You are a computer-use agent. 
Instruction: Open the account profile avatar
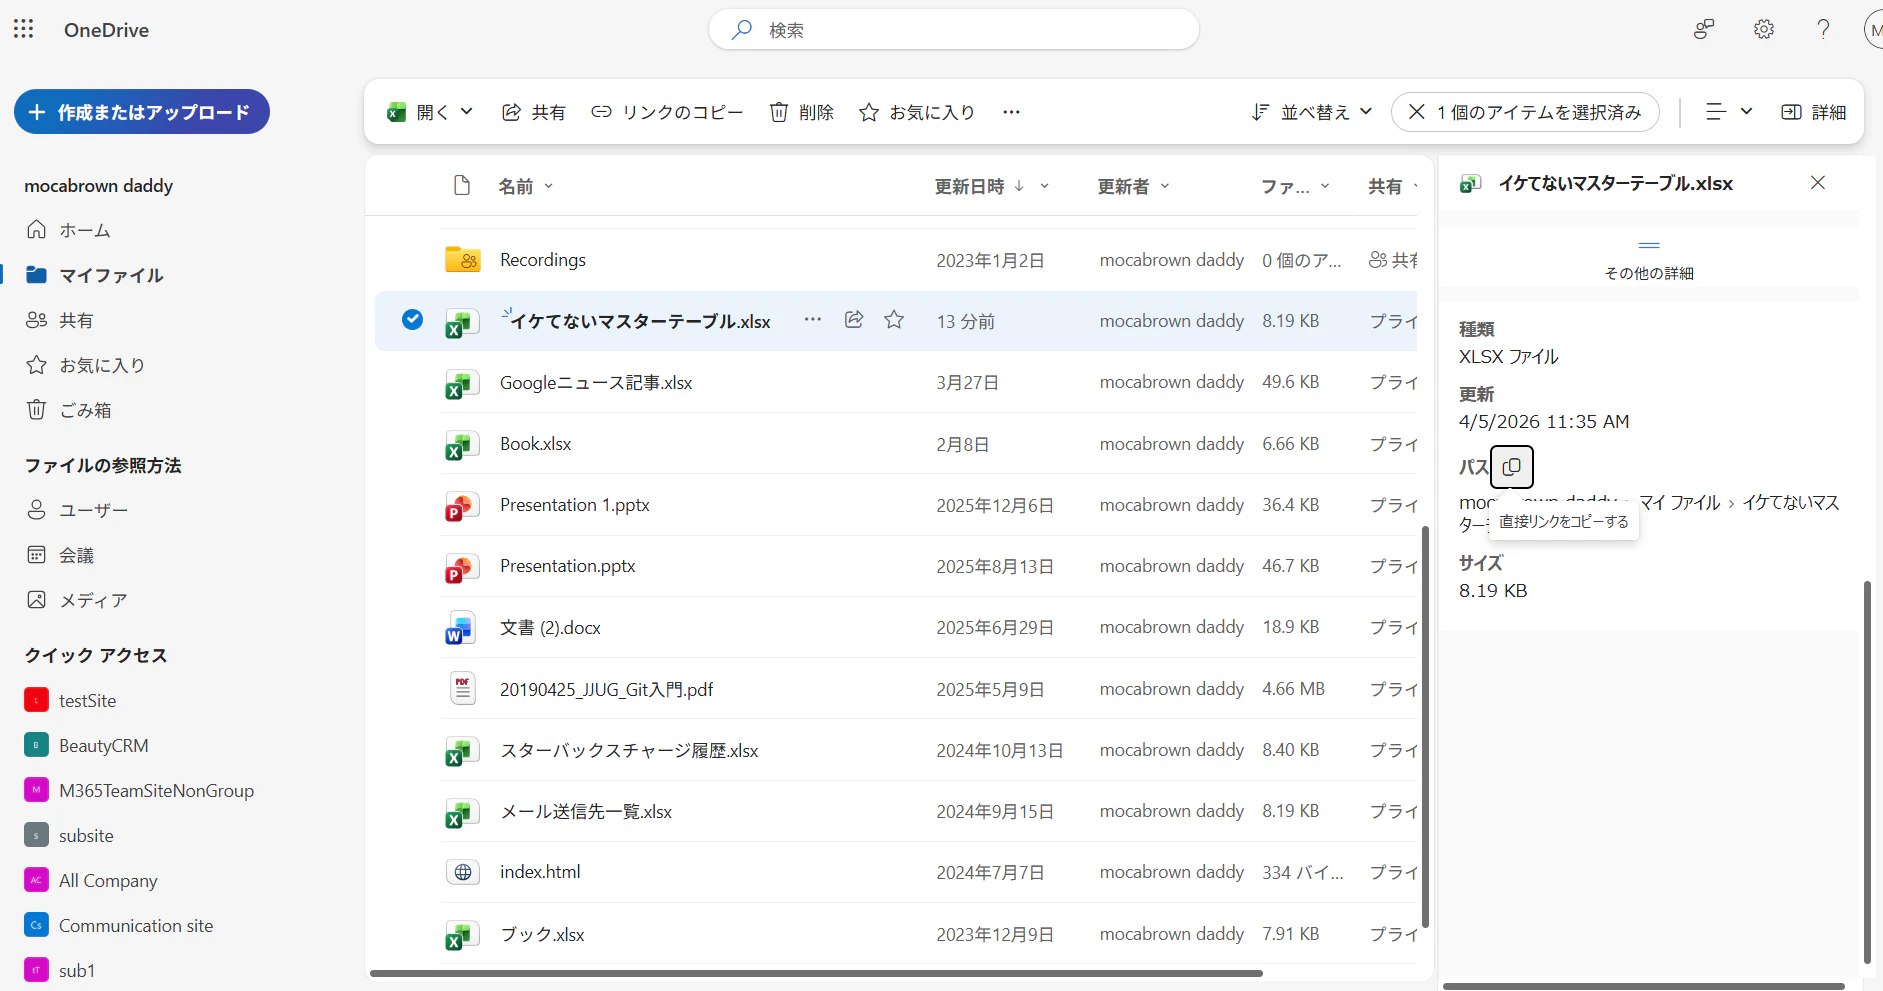[x=1873, y=30]
